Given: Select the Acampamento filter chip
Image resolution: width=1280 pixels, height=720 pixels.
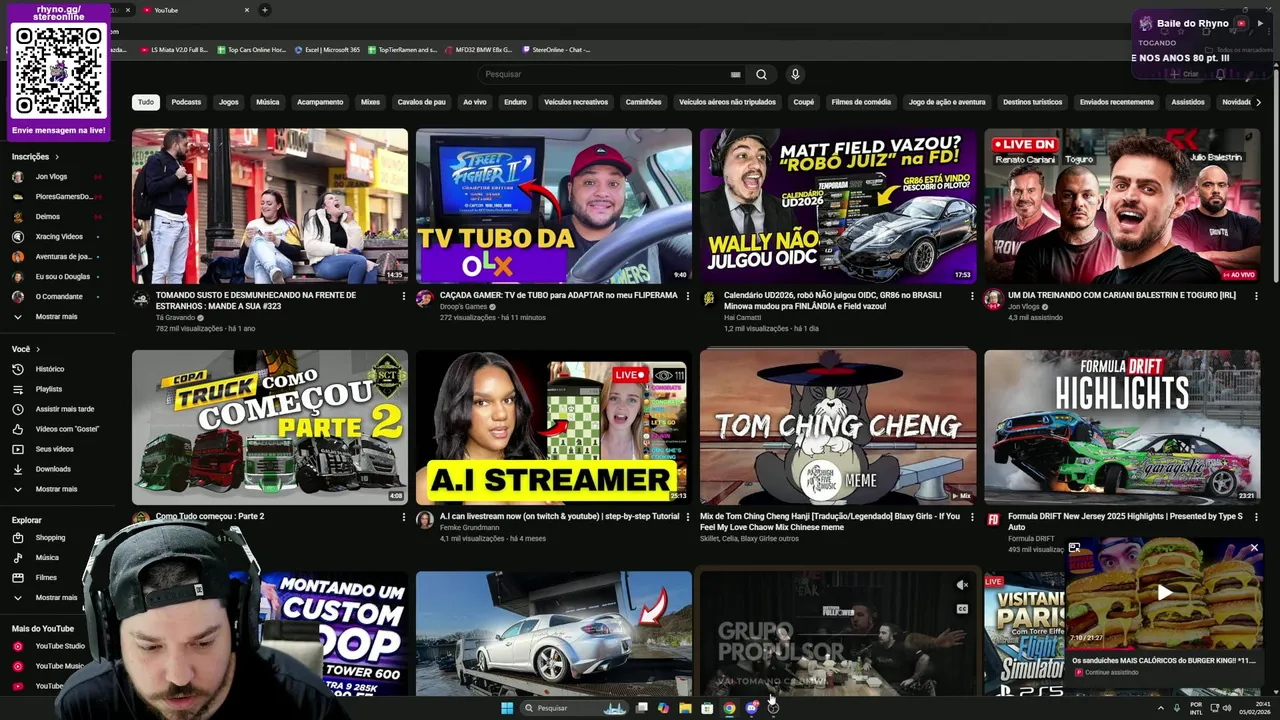Looking at the screenshot, I should pyautogui.click(x=320, y=102).
